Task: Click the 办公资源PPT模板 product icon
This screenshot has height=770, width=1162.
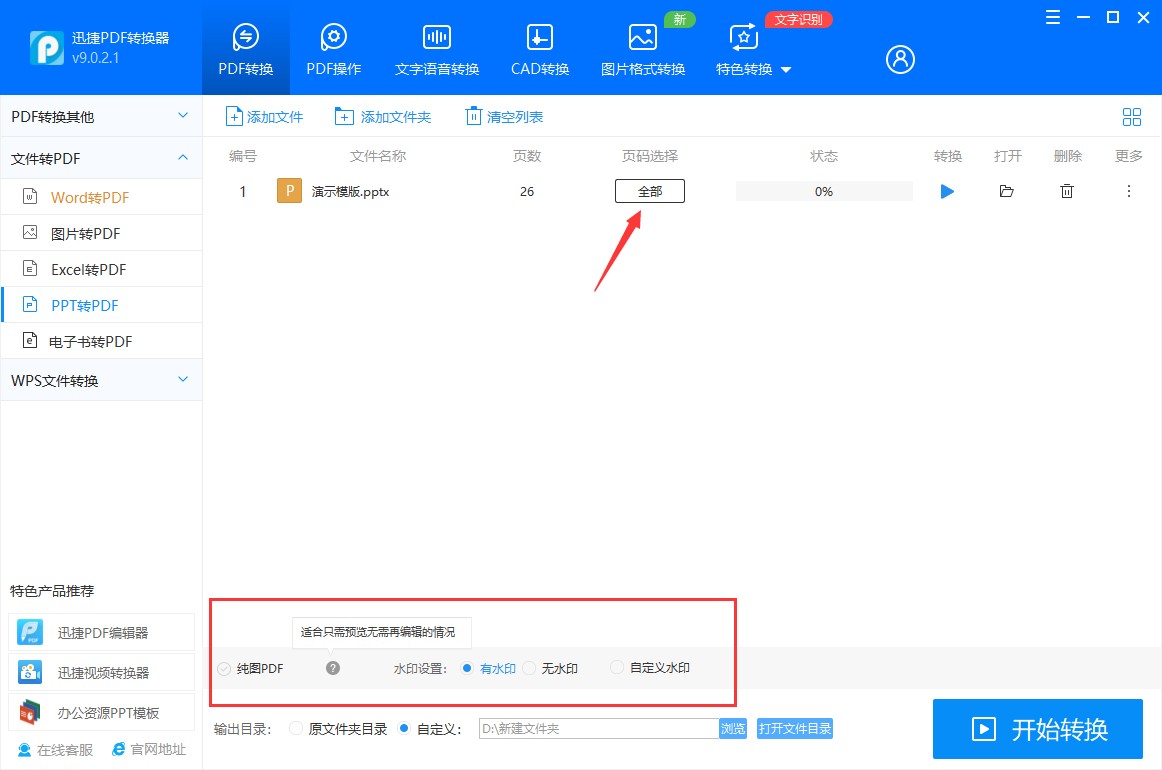Action: point(30,712)
